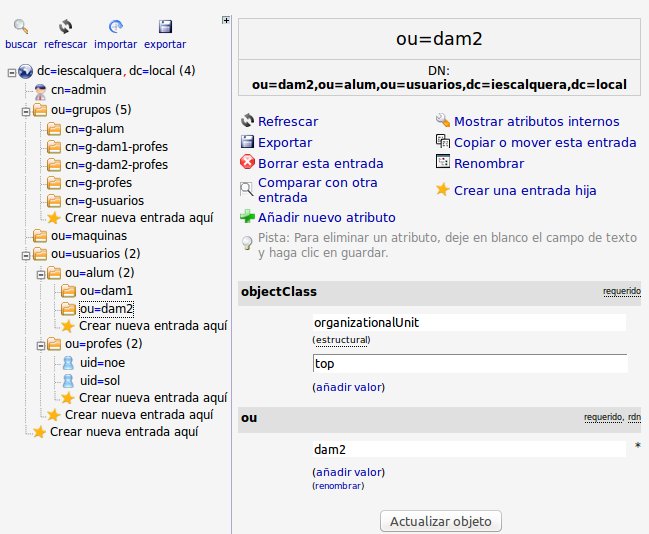This screenshot has width=649, height=534.
Task: Click añadir valor under ou attribute
Action: click(350, 472)
